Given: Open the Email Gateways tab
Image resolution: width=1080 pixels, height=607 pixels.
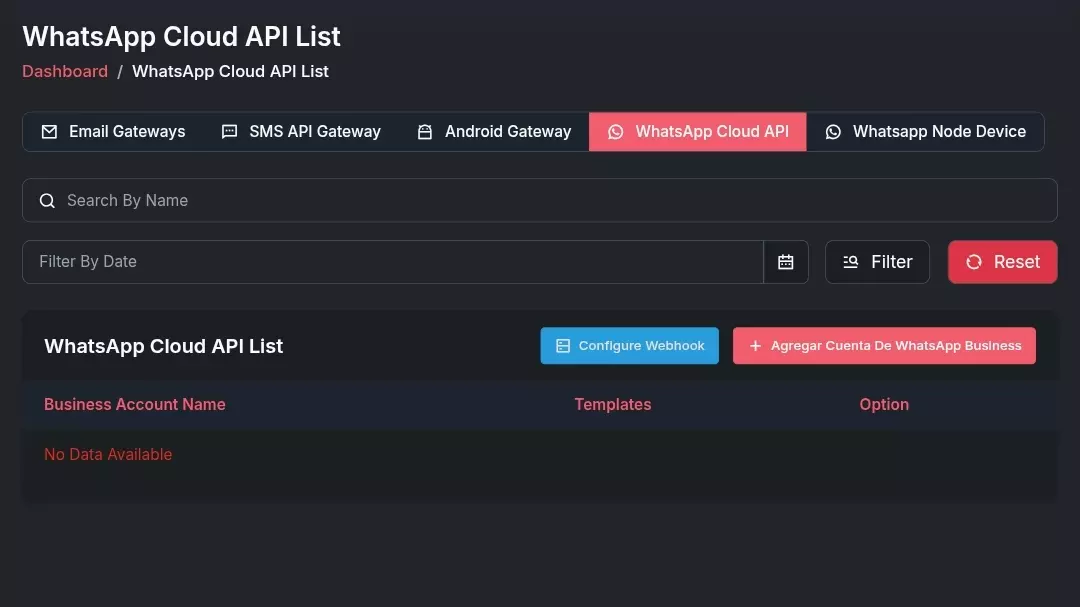Looking at the screenshot, I should pyautogui.click(x=114, y=132).
